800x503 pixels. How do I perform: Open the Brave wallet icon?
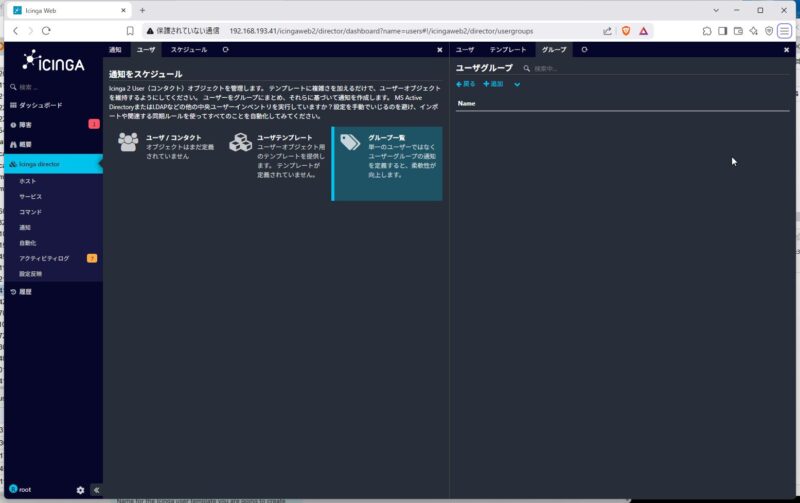[738, 31]
